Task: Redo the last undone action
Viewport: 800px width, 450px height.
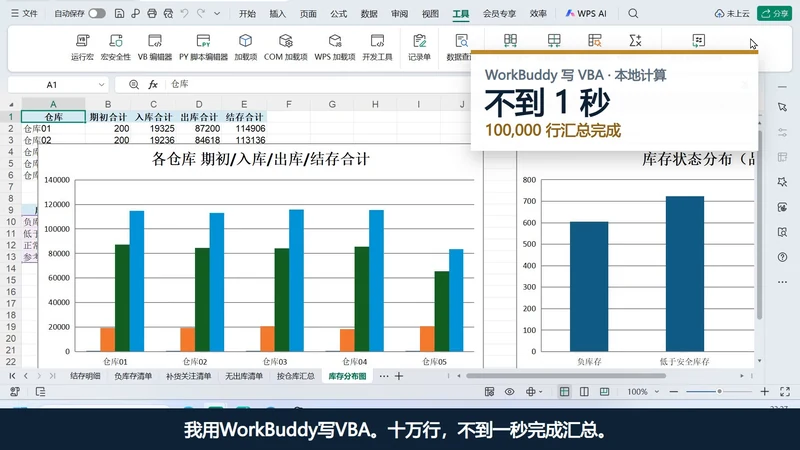Action: pos(201,14)
